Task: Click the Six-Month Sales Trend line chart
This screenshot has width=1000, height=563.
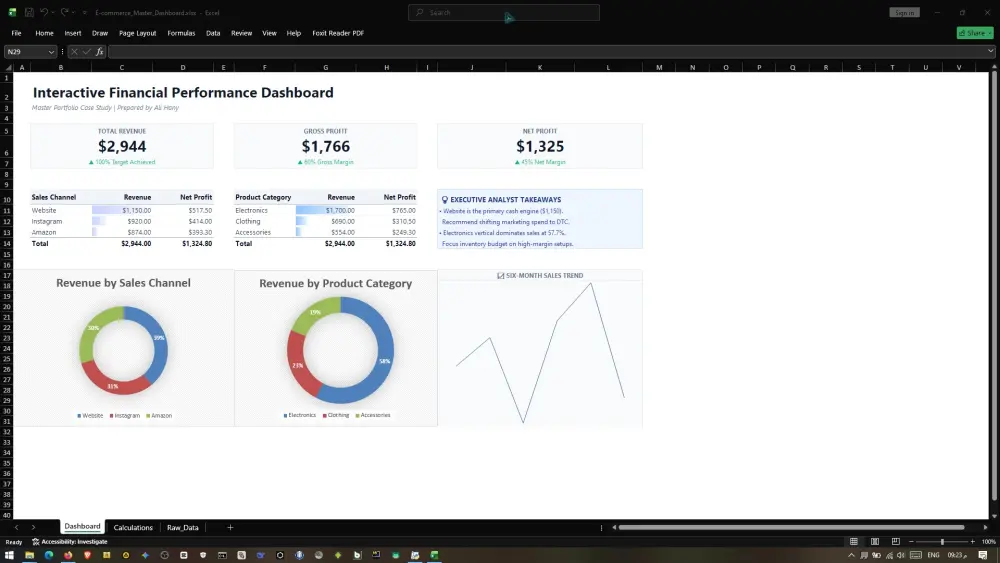Action: [x=540, y=353]
